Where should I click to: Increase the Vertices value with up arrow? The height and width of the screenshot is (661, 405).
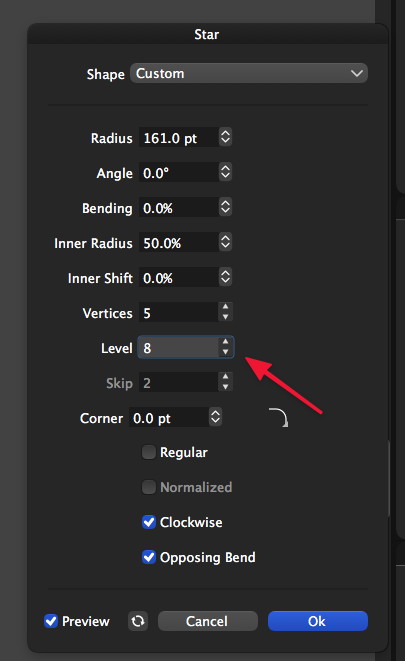click(225, 307)
